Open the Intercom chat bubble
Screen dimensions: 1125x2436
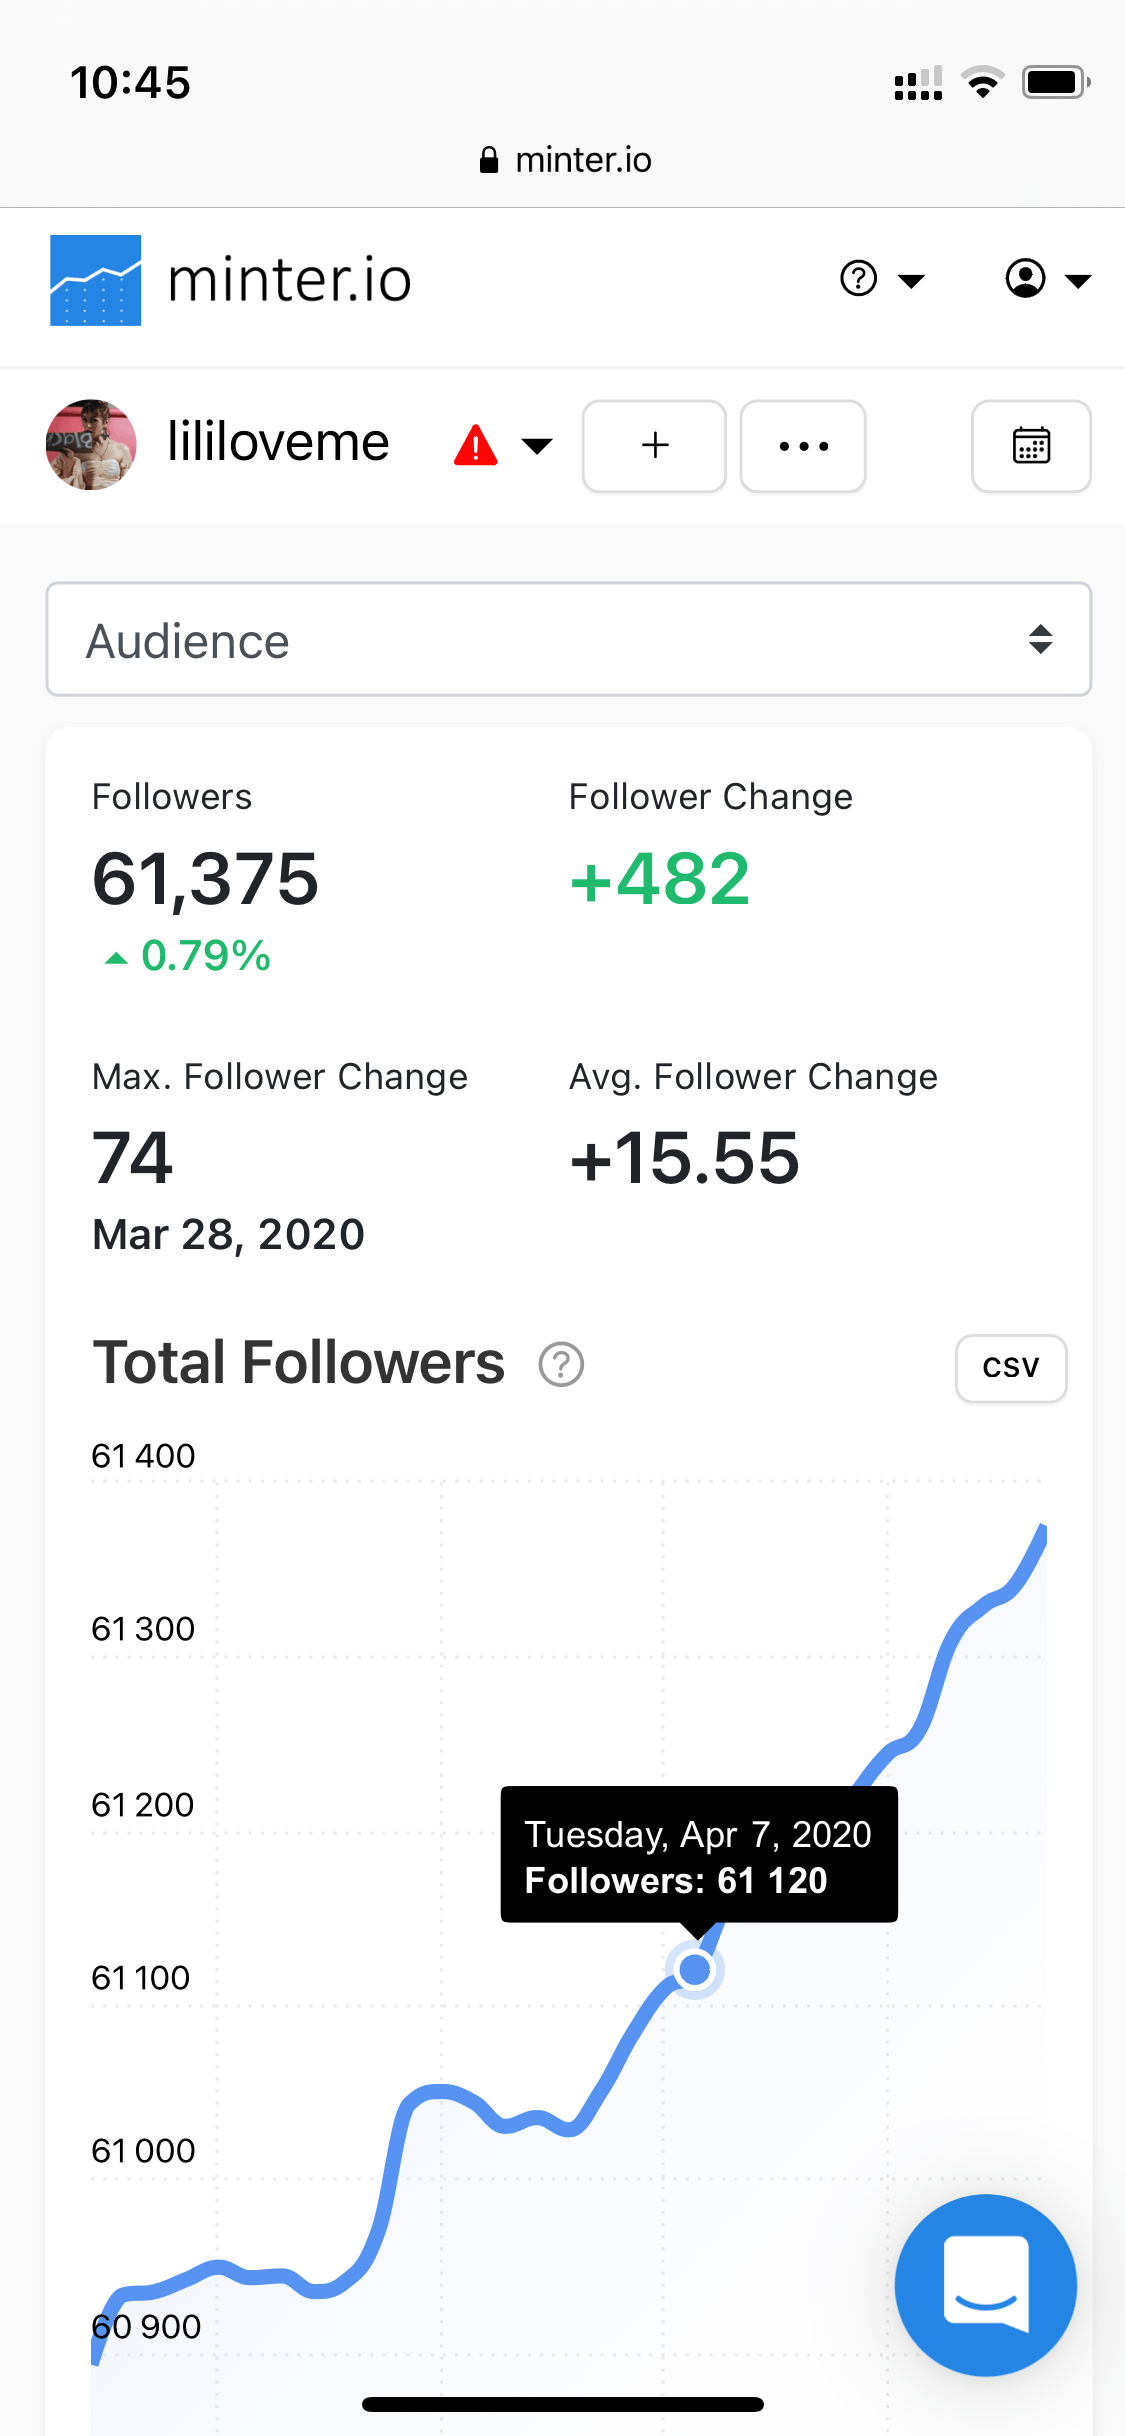986,2285
